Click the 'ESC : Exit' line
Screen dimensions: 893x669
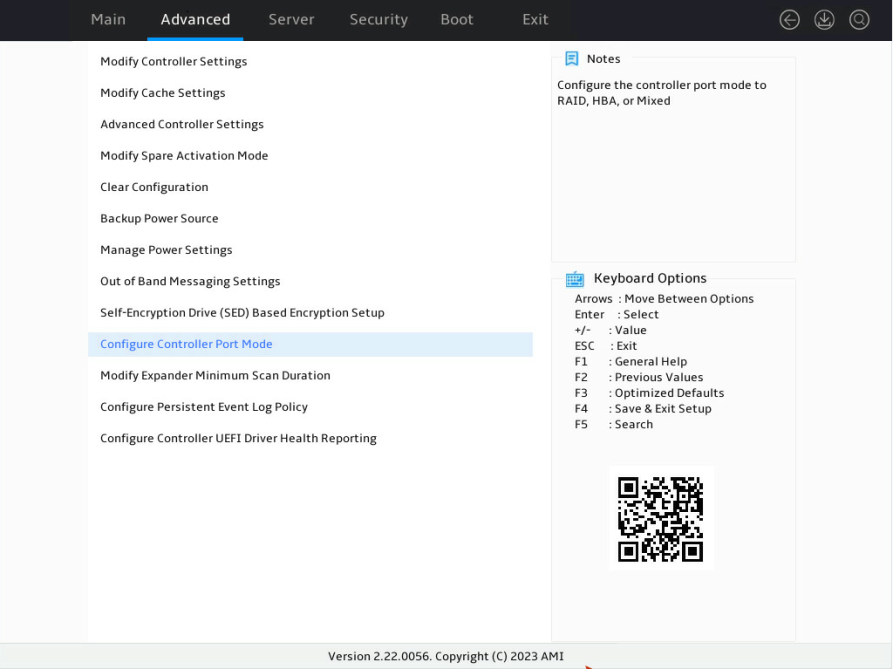(605, 346)
